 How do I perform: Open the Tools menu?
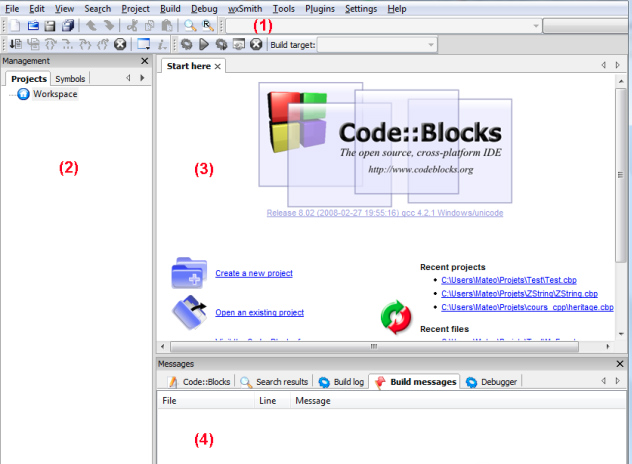point(283,8)
